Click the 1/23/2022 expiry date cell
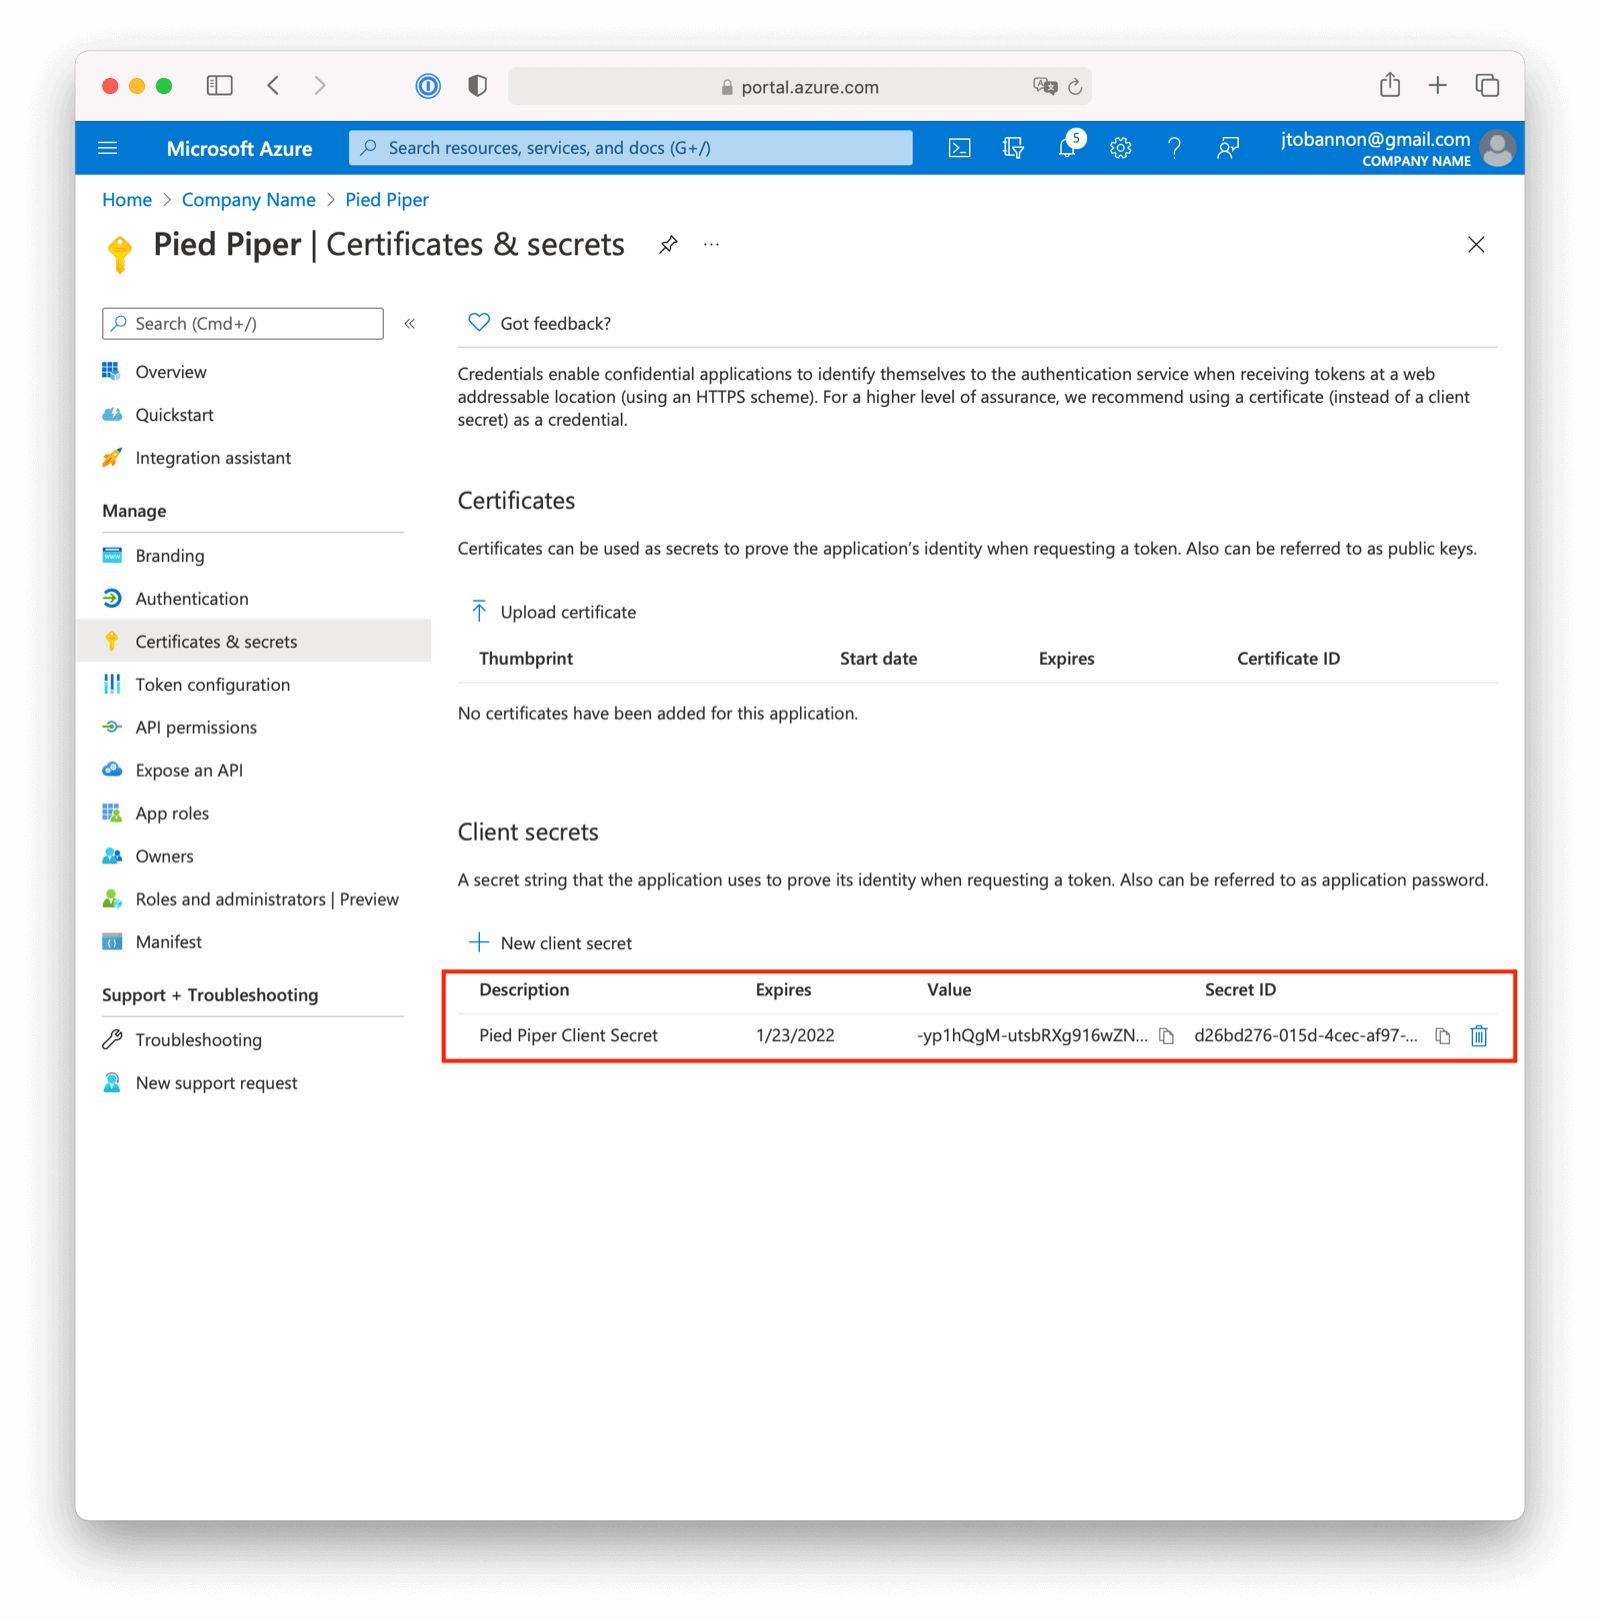This screenshot has height=1620, width=1600. click(795, 1036)
